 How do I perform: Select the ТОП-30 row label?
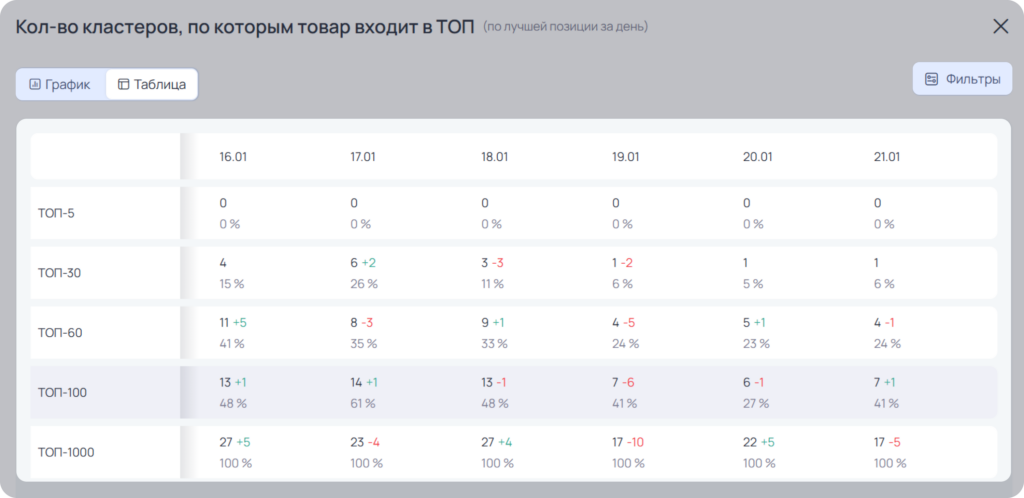pos(59,273)
